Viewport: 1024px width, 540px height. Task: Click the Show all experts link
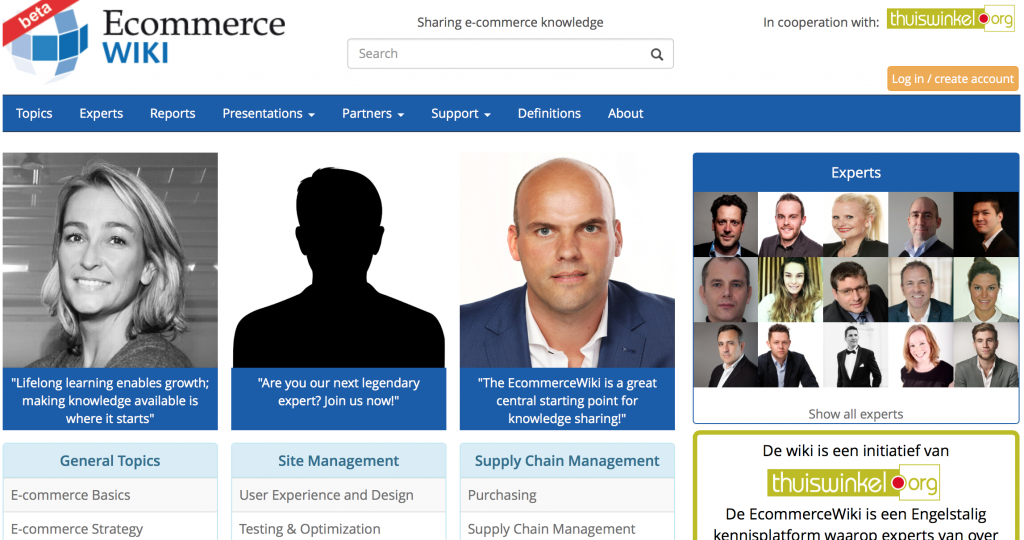click(855, 414)
